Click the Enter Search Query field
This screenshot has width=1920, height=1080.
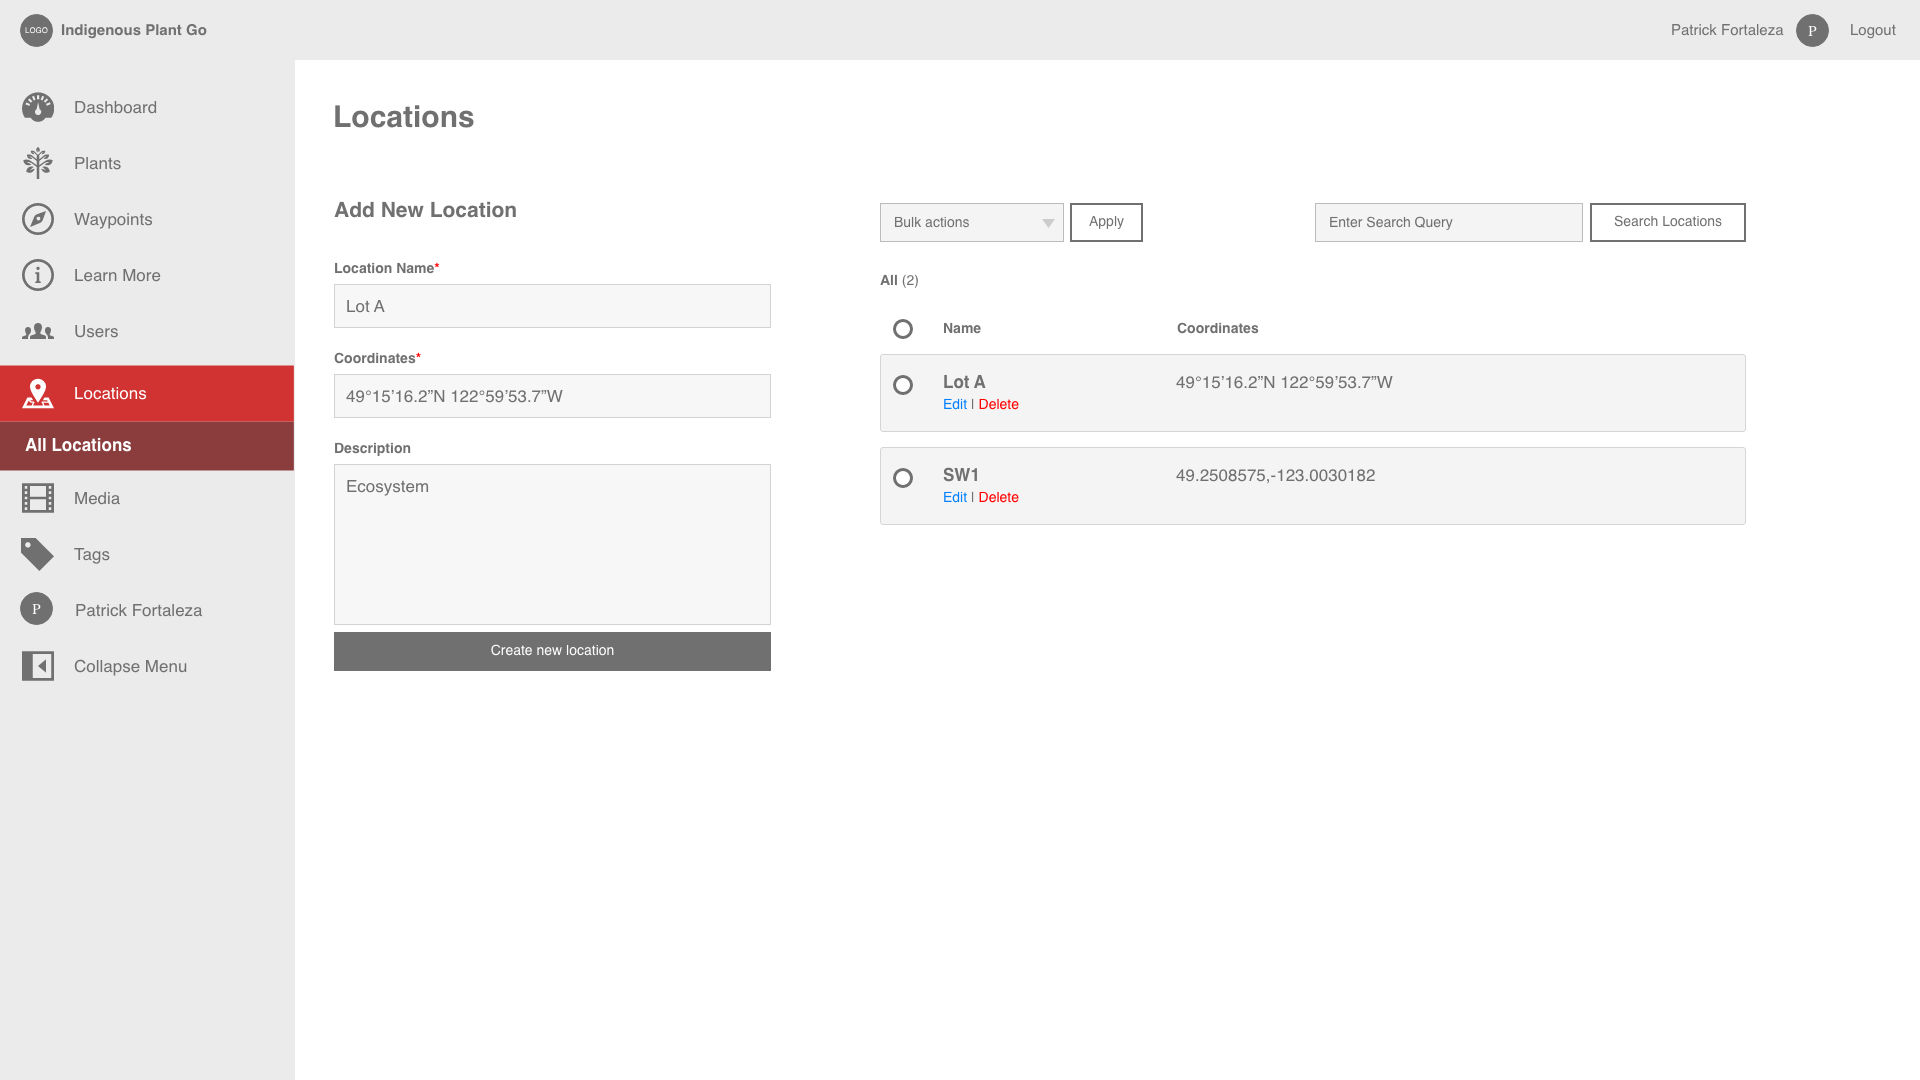[x=1448, y=222]
